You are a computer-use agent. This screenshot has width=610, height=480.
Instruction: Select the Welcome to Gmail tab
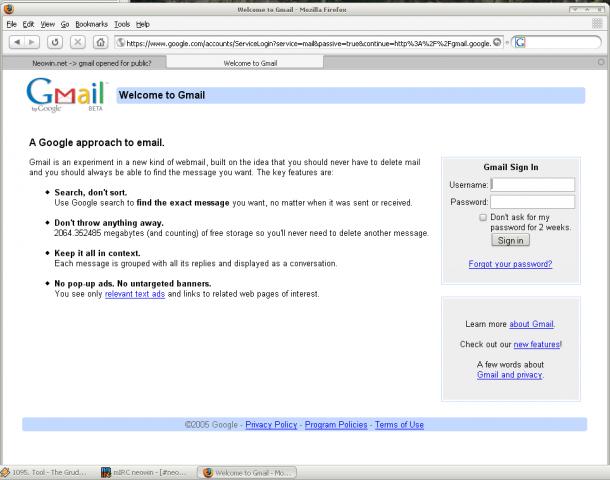pos(245,63)
